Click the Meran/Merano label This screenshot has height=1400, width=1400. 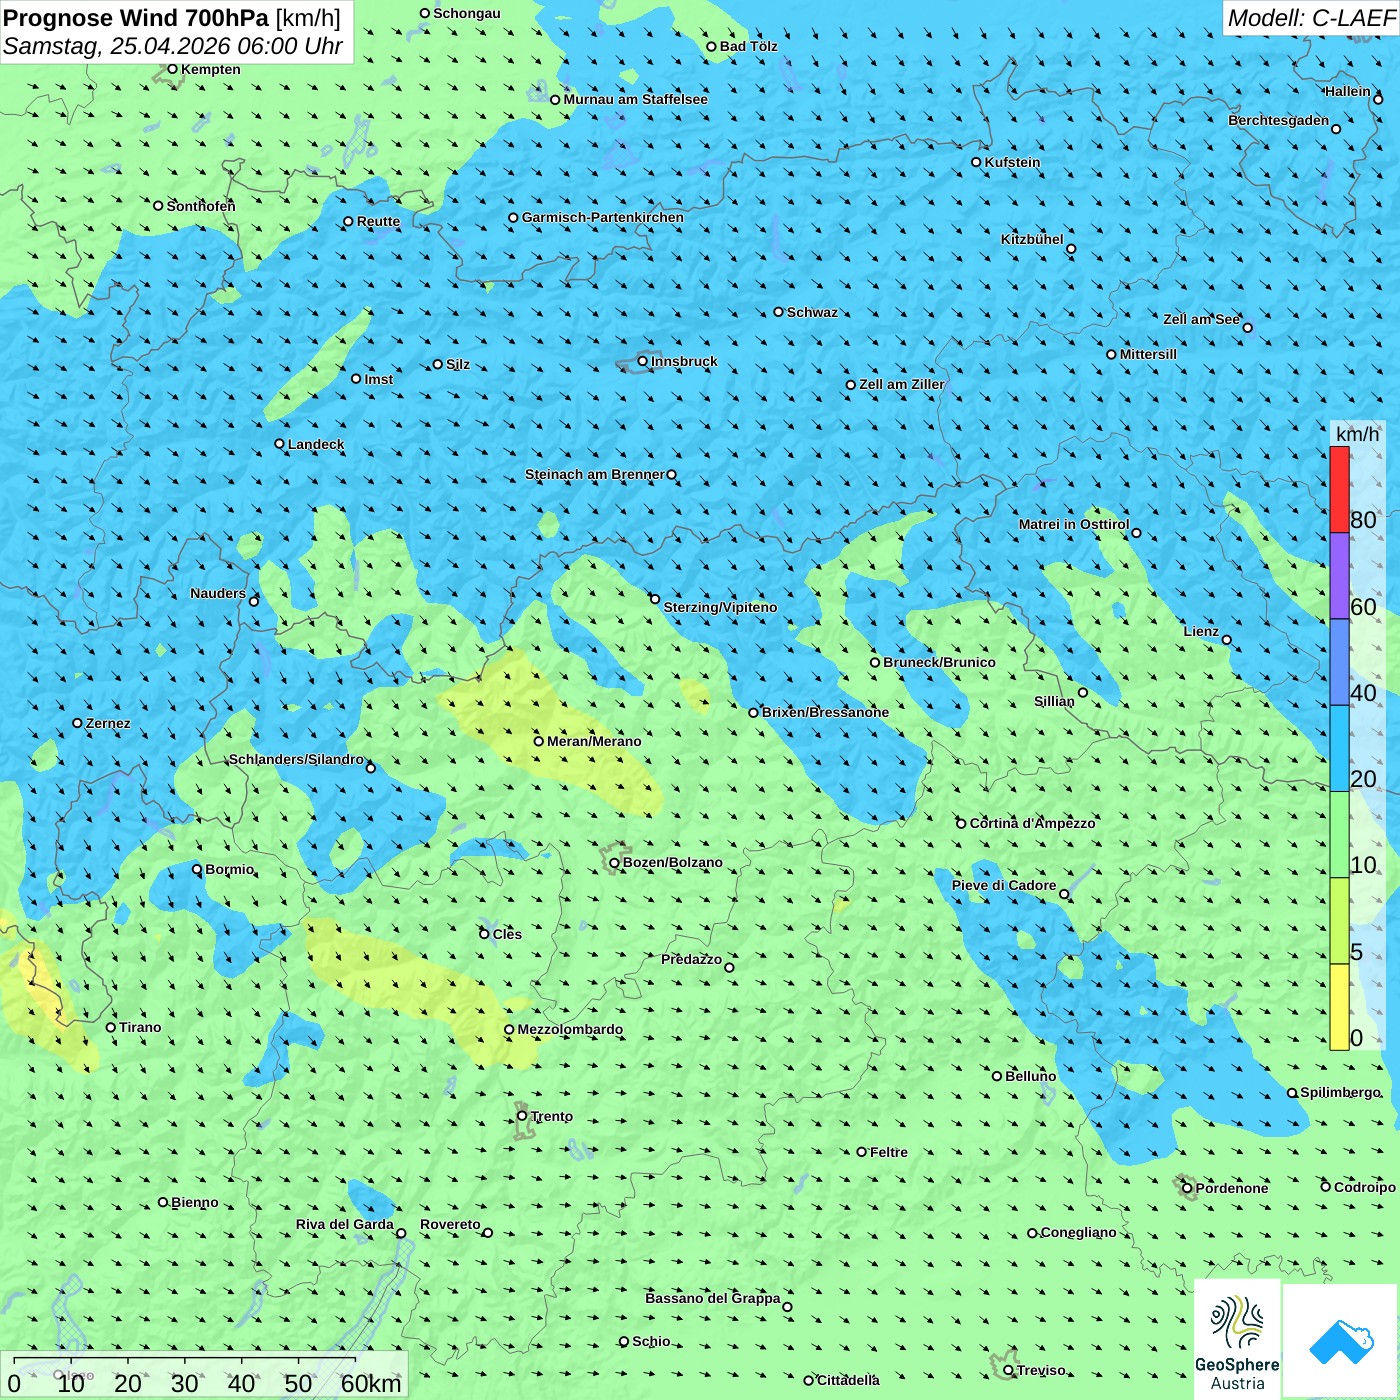click(594, 741)
